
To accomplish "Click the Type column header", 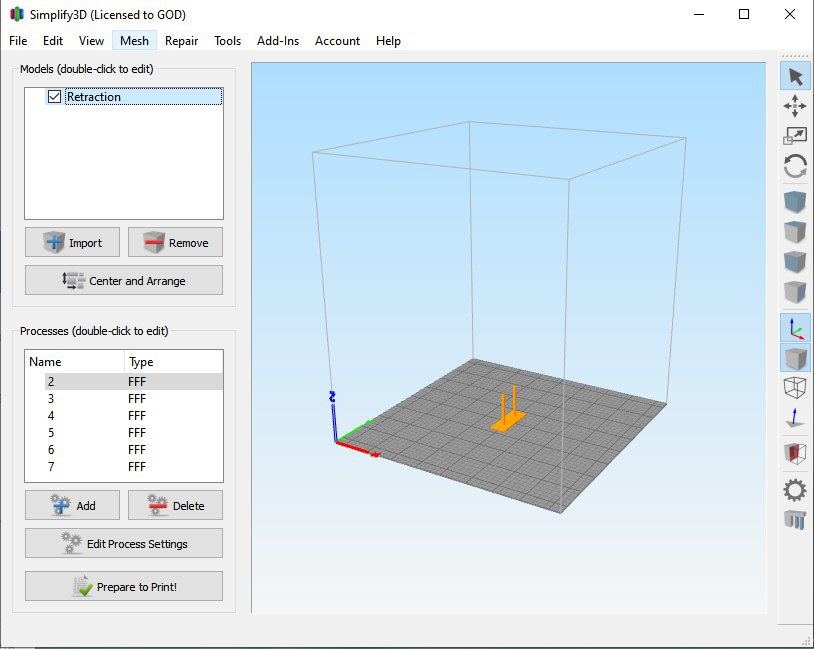I will [x=174, y=362].
